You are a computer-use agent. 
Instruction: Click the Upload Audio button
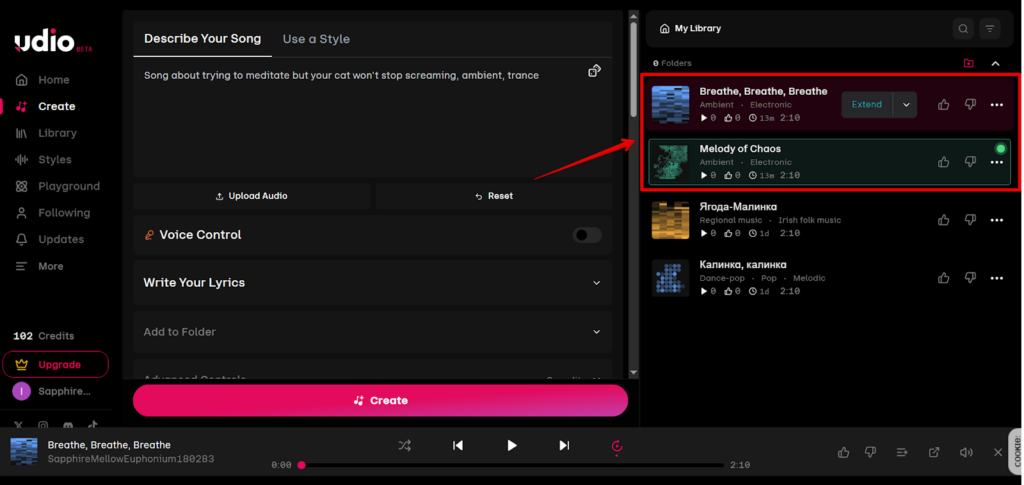click(x=251, y=196)
